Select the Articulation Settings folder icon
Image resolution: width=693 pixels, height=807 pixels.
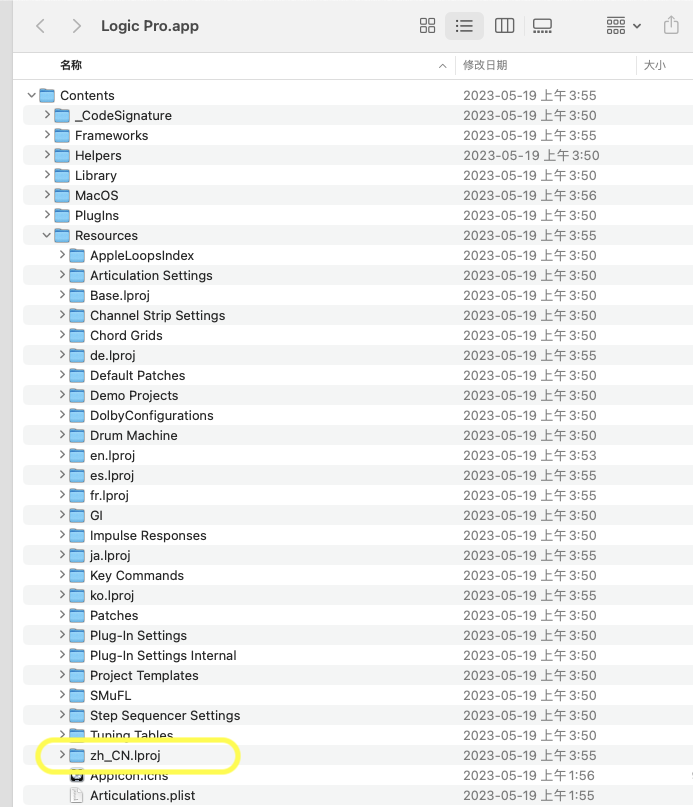coord(77,275)
